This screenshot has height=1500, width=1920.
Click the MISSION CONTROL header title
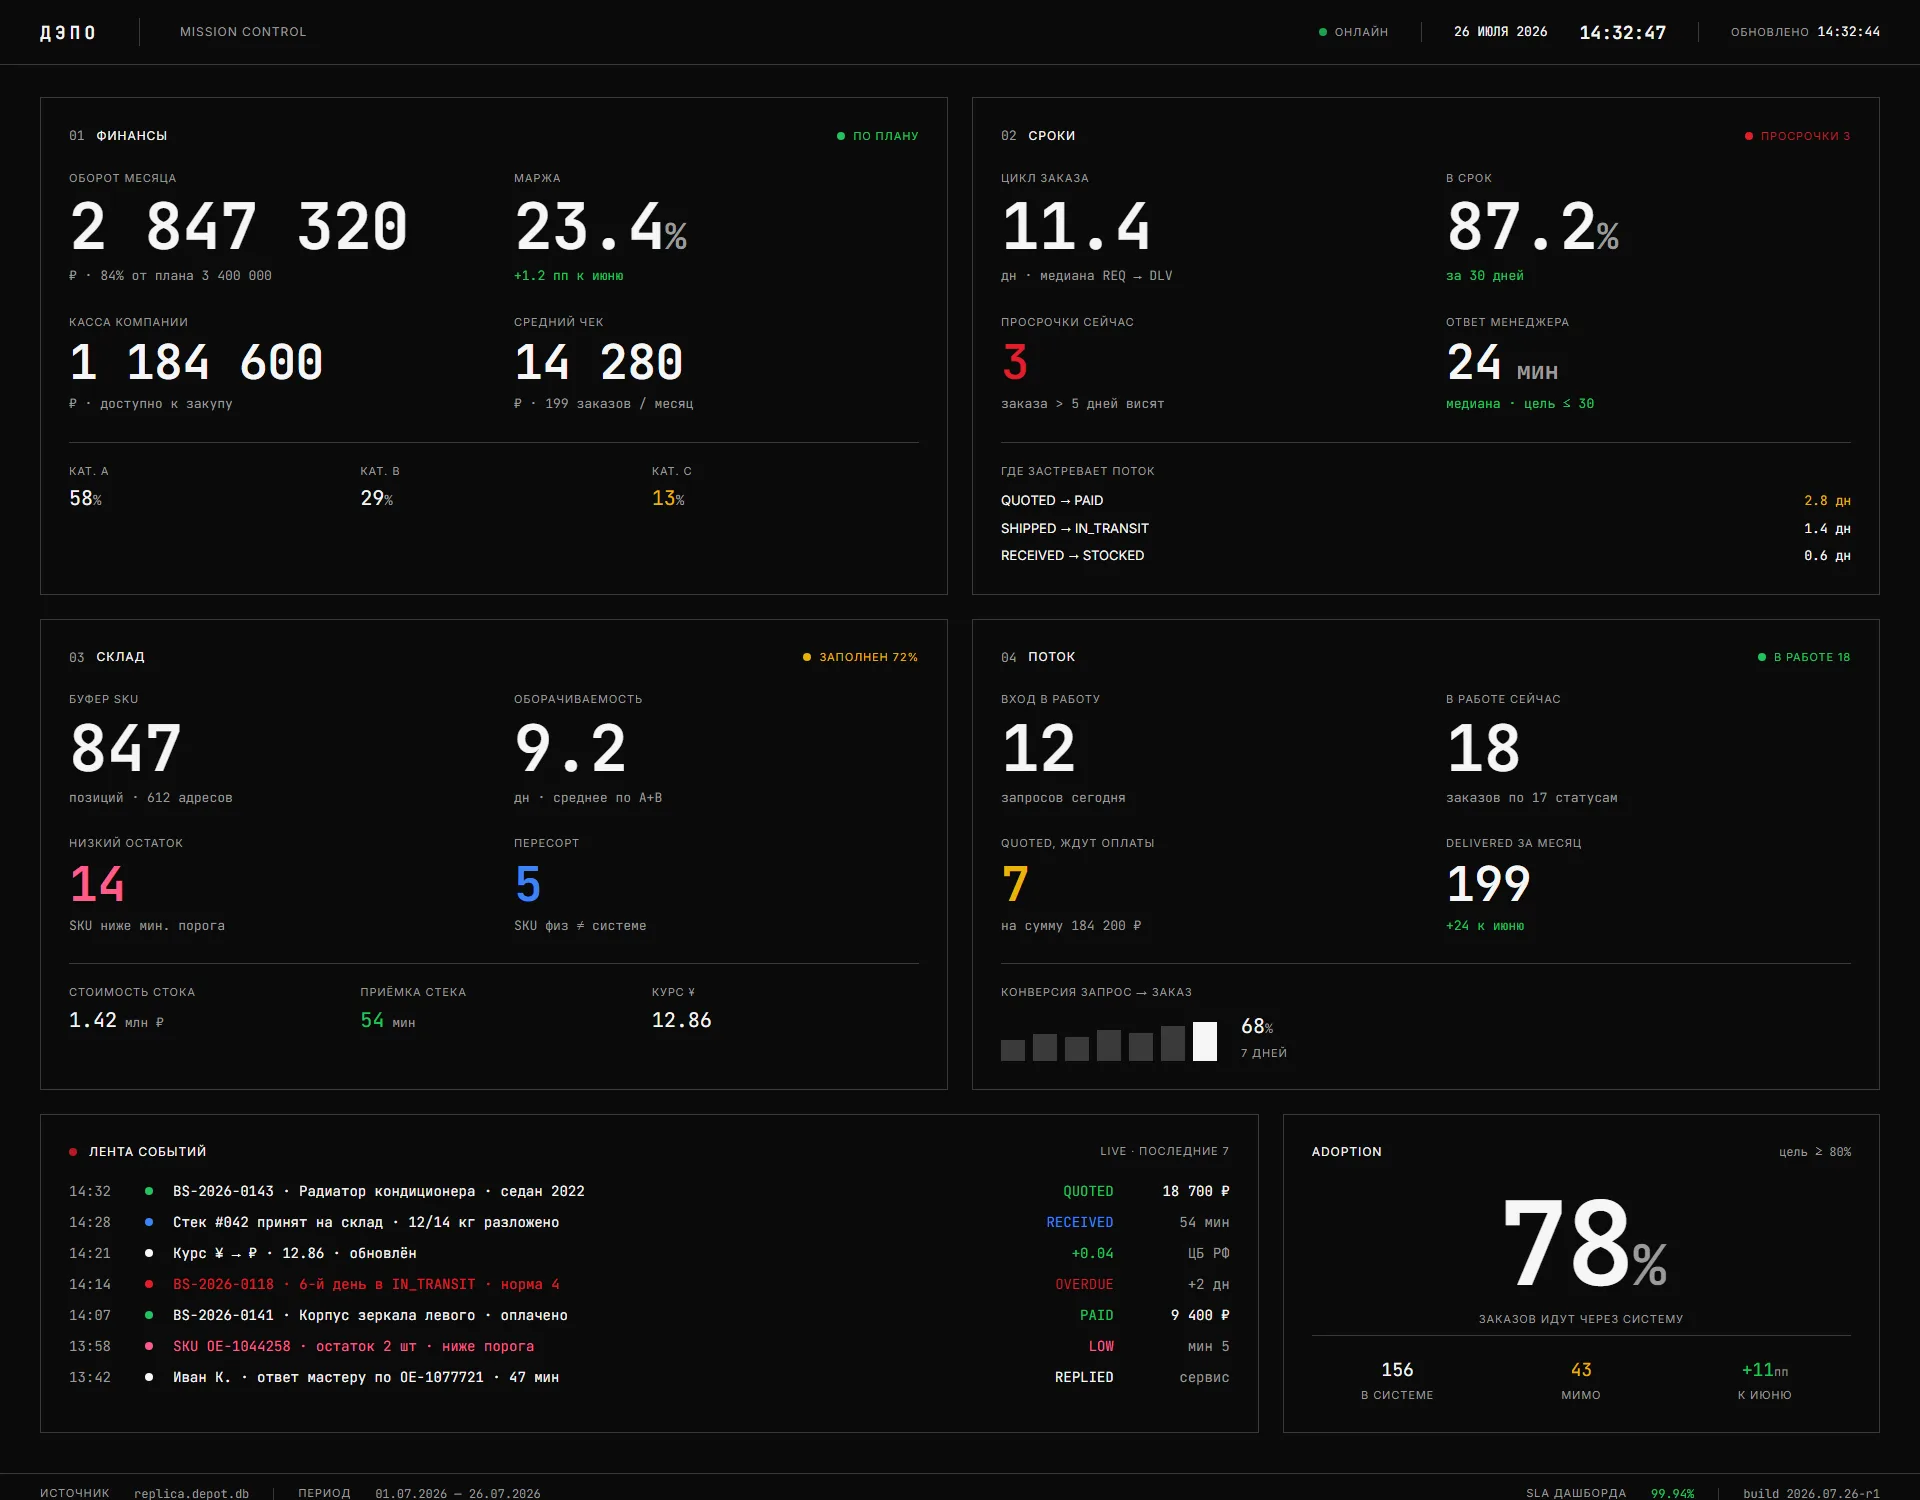tap(243, 32)
